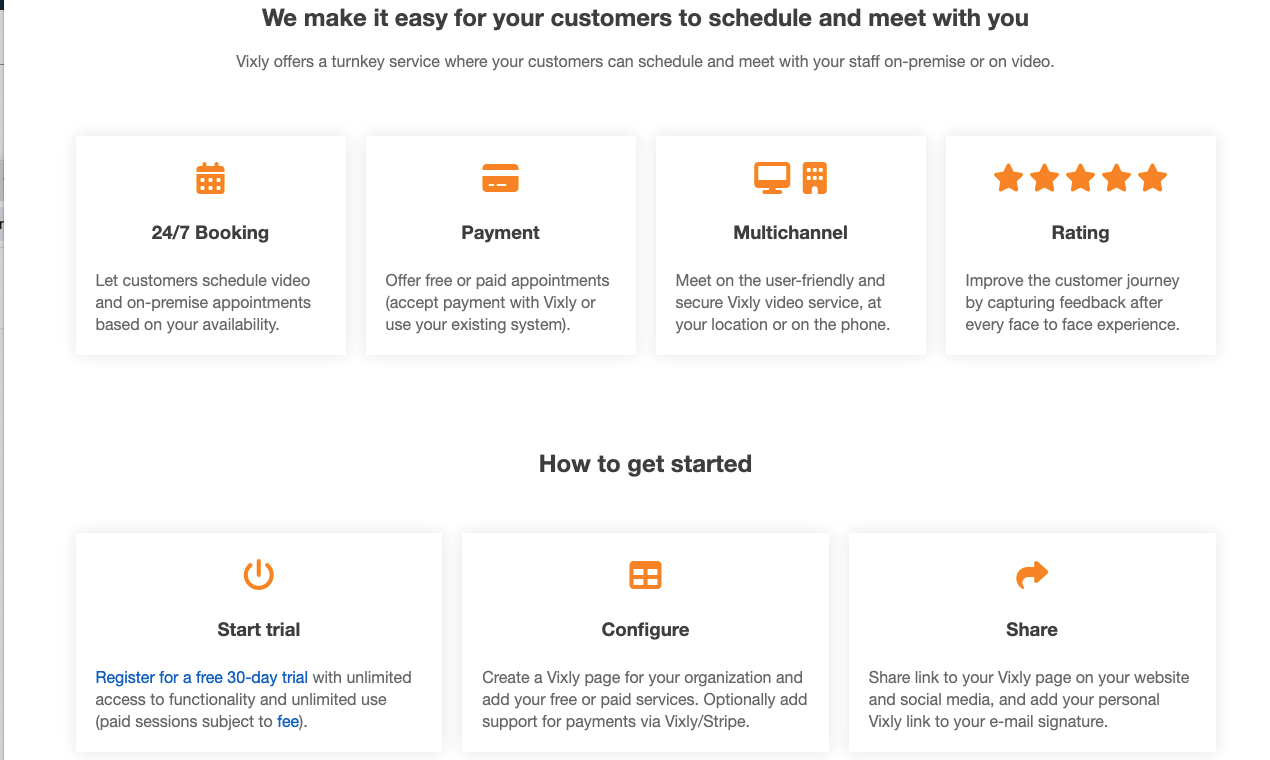
Task: Click the Rating card title
Action: point(1080,232)
